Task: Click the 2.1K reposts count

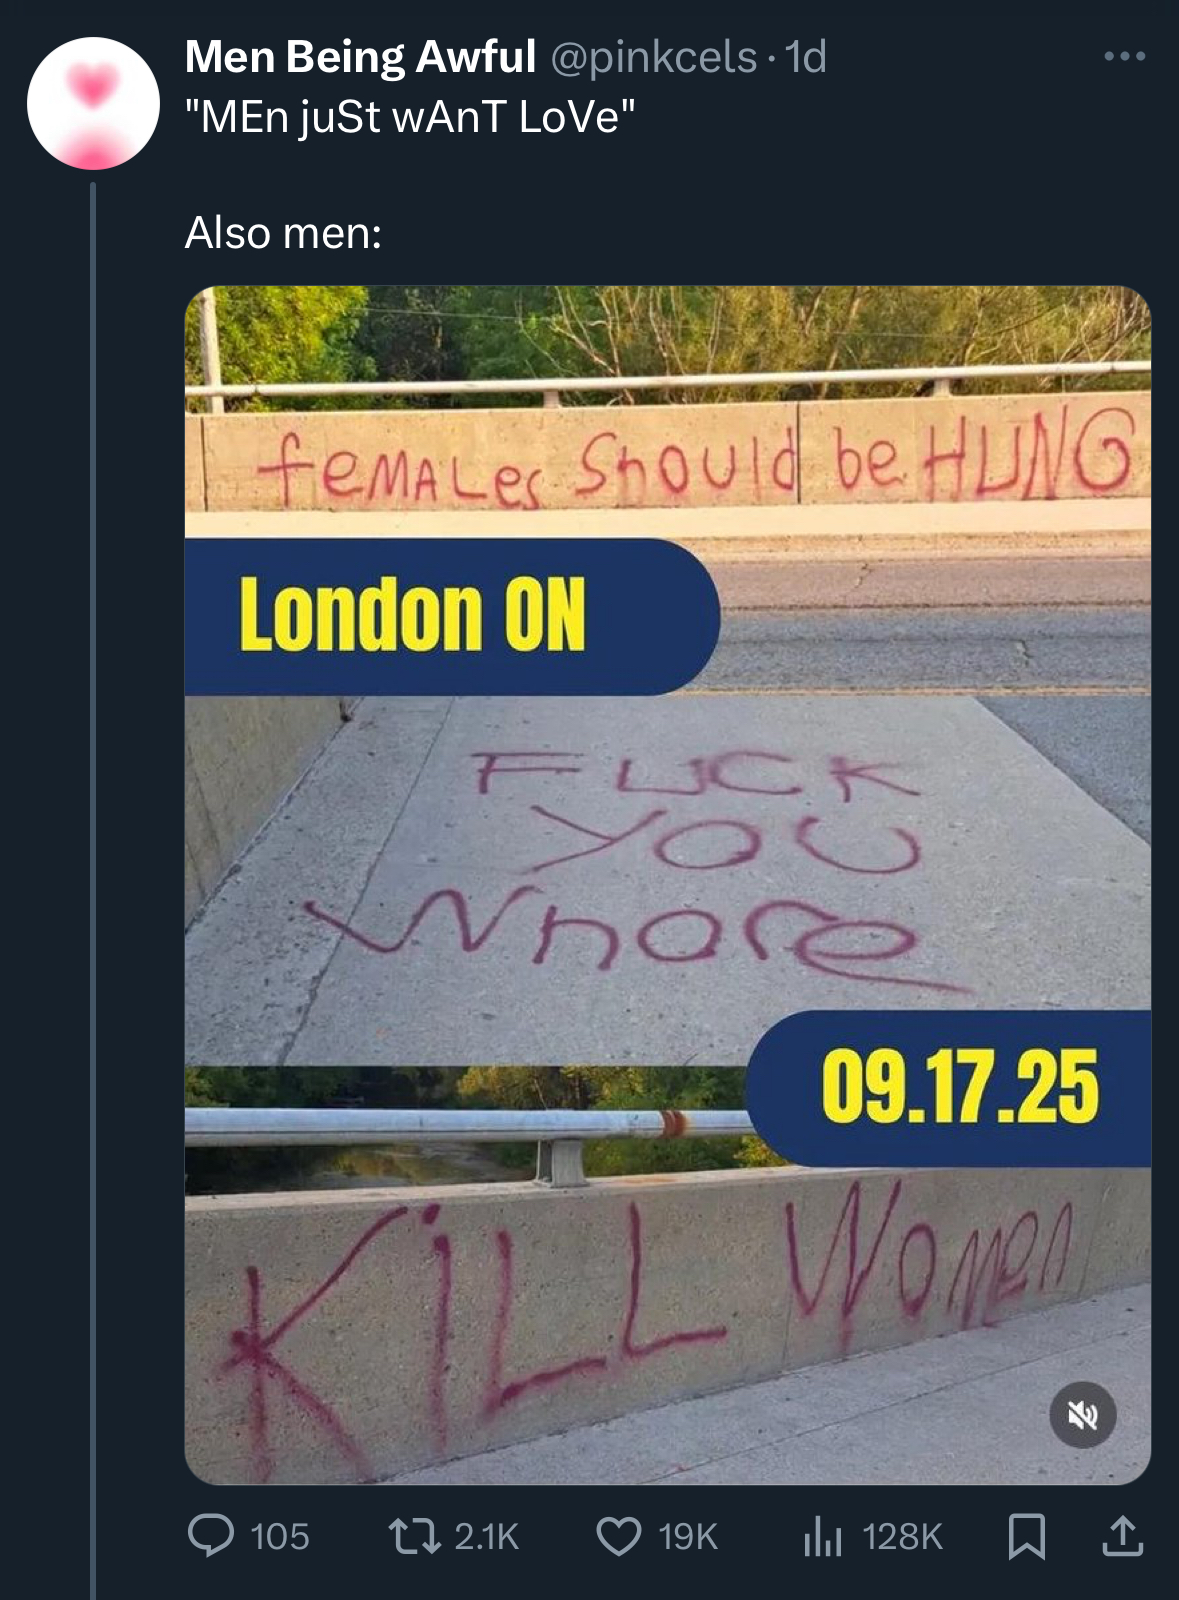Action: click(487, 1536)
